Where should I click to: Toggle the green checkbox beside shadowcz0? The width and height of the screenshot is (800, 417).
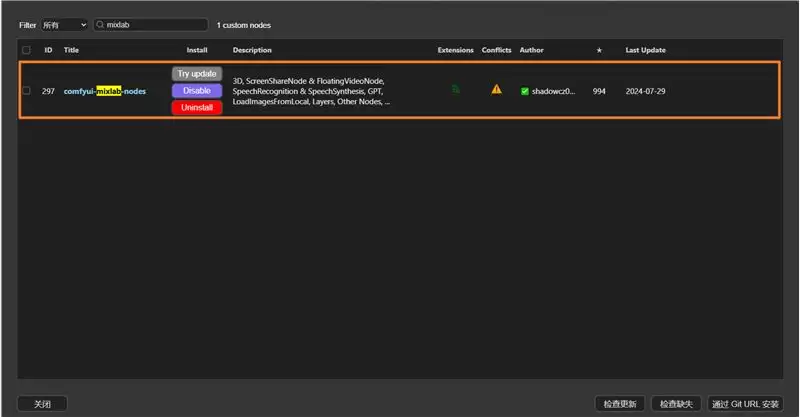click(x=524, y=91)
